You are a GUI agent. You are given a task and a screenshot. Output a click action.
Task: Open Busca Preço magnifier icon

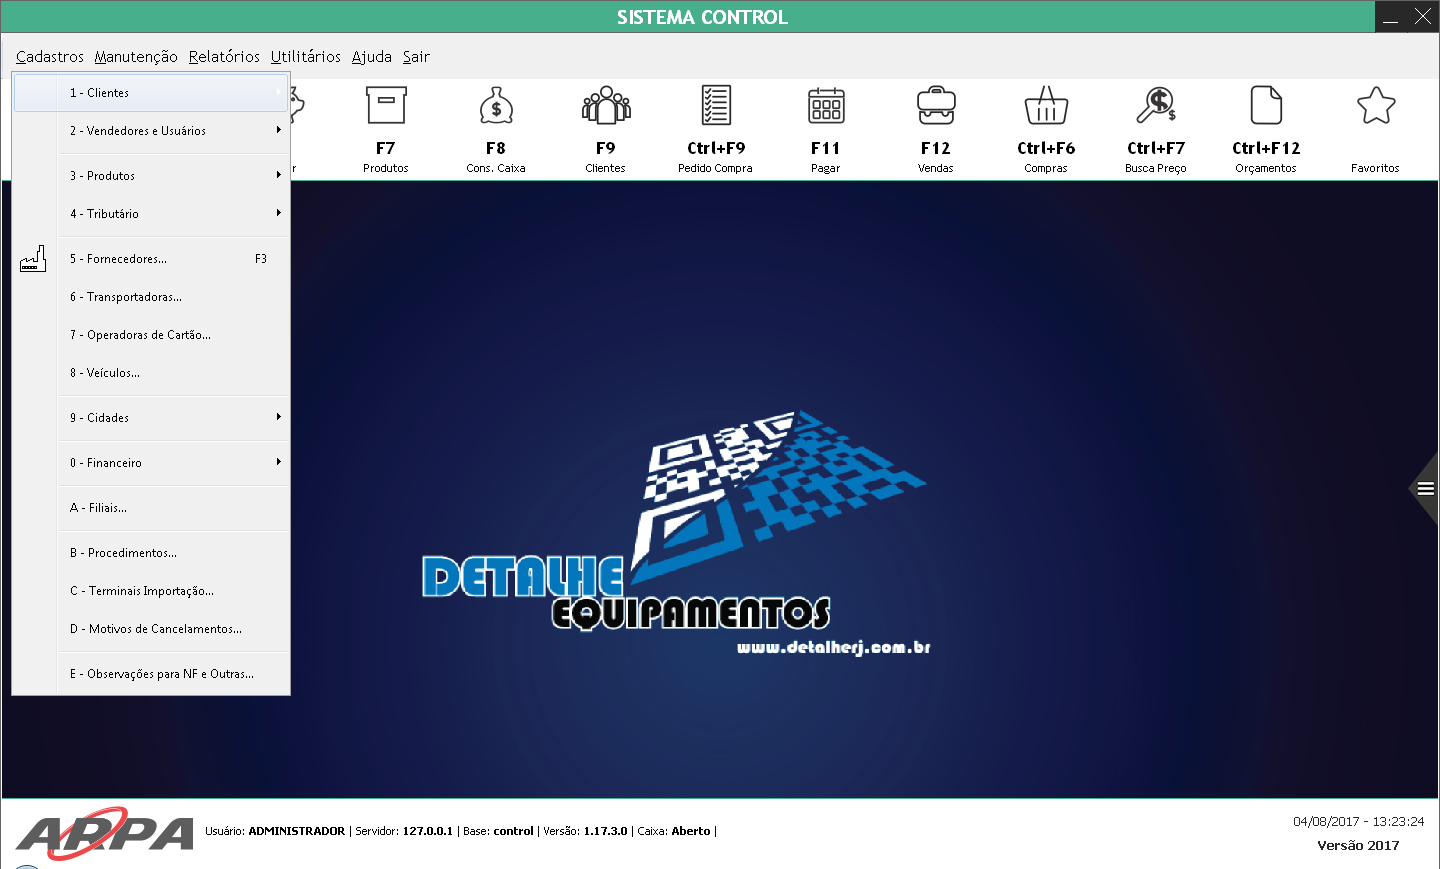(x=1156, y=105)
